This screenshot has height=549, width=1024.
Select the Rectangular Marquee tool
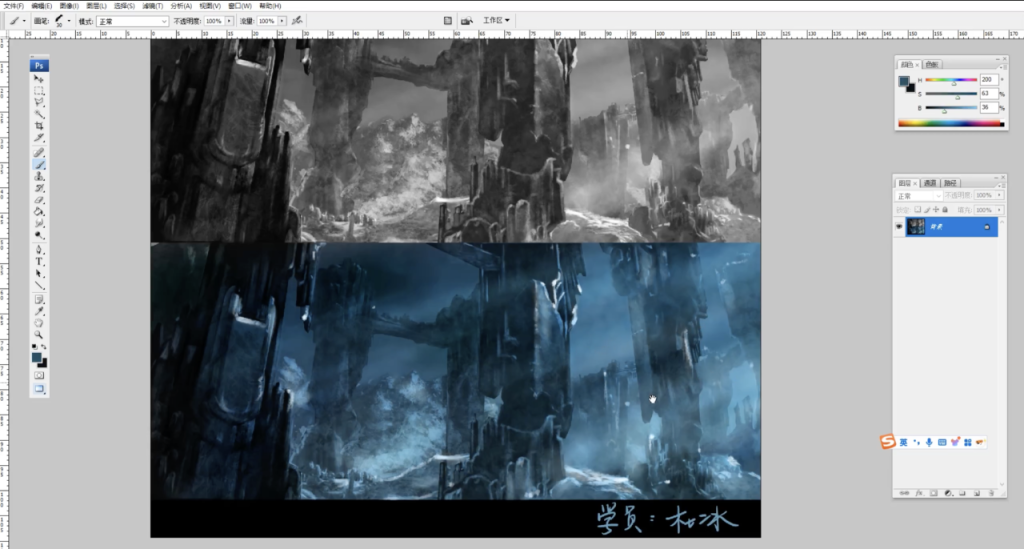pos(40,90)
